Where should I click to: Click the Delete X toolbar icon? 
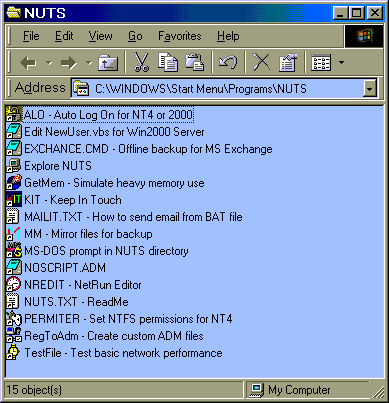(261, 62)
